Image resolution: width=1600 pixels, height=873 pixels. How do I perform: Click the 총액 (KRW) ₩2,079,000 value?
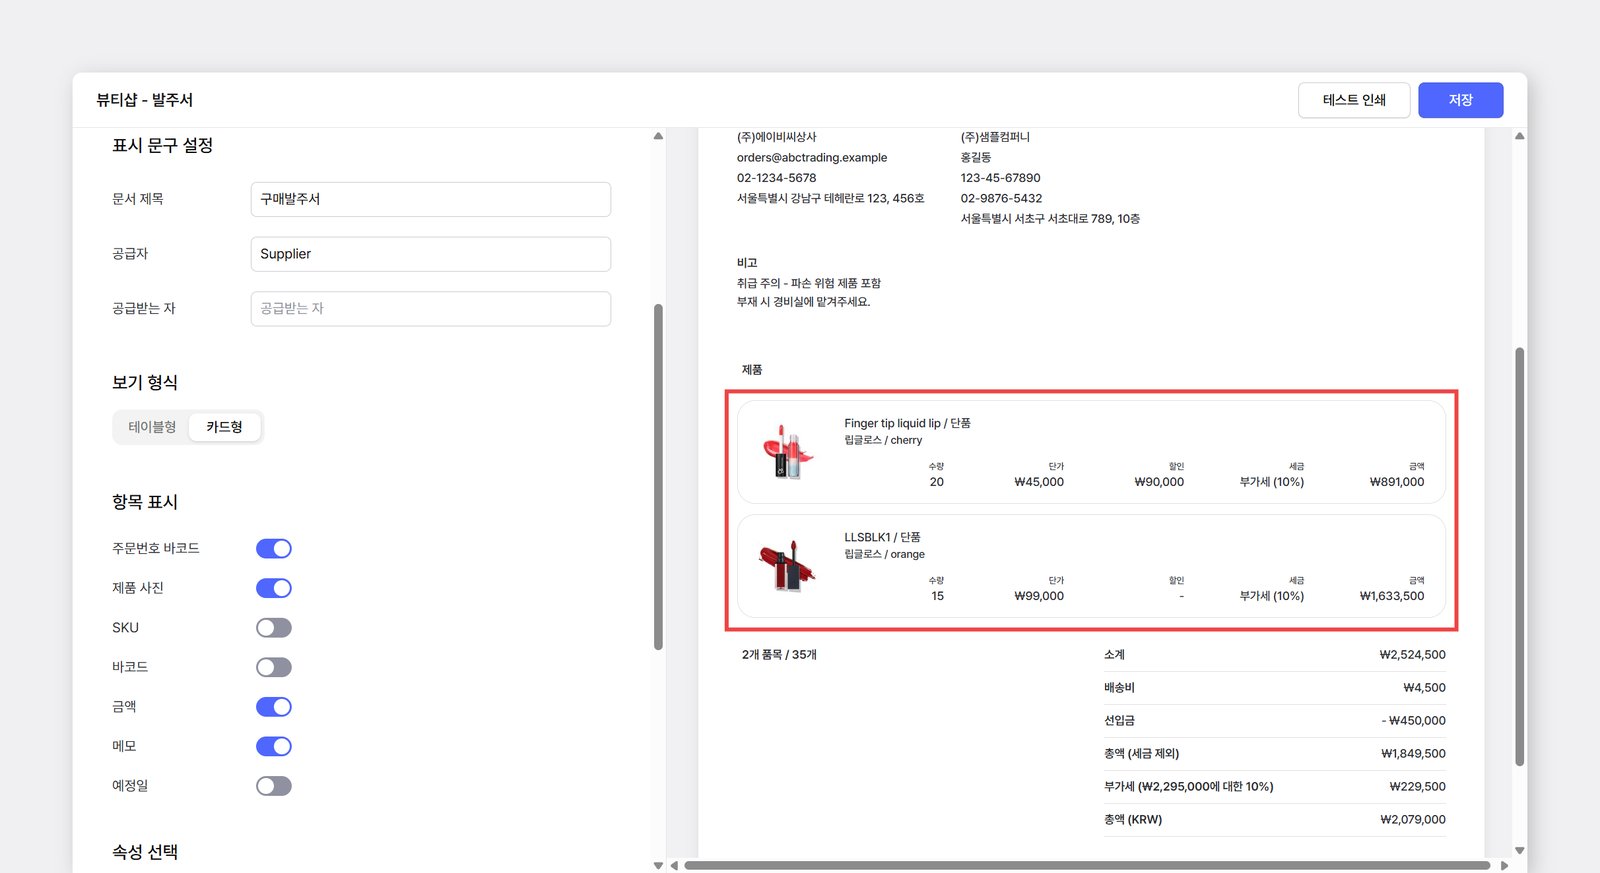(1413, 820)
